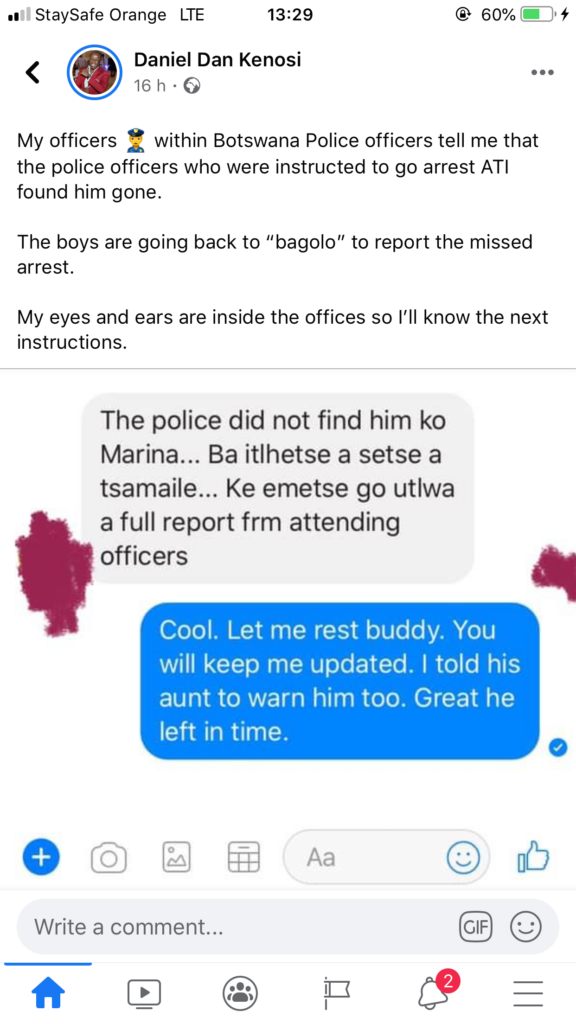The image size is (576, 1024).
Task: Tap the blue plus icon in messenger
Action: (40, 856)
